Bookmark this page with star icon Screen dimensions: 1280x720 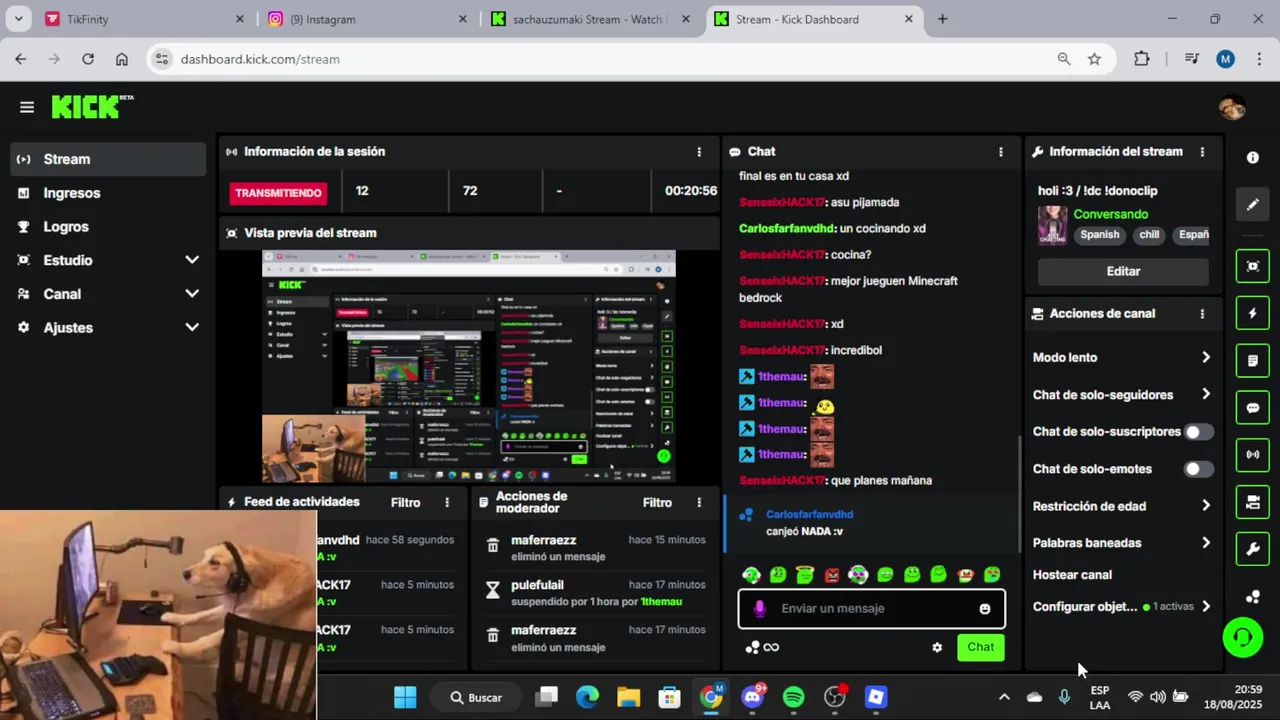click(x=1094, y=59)
